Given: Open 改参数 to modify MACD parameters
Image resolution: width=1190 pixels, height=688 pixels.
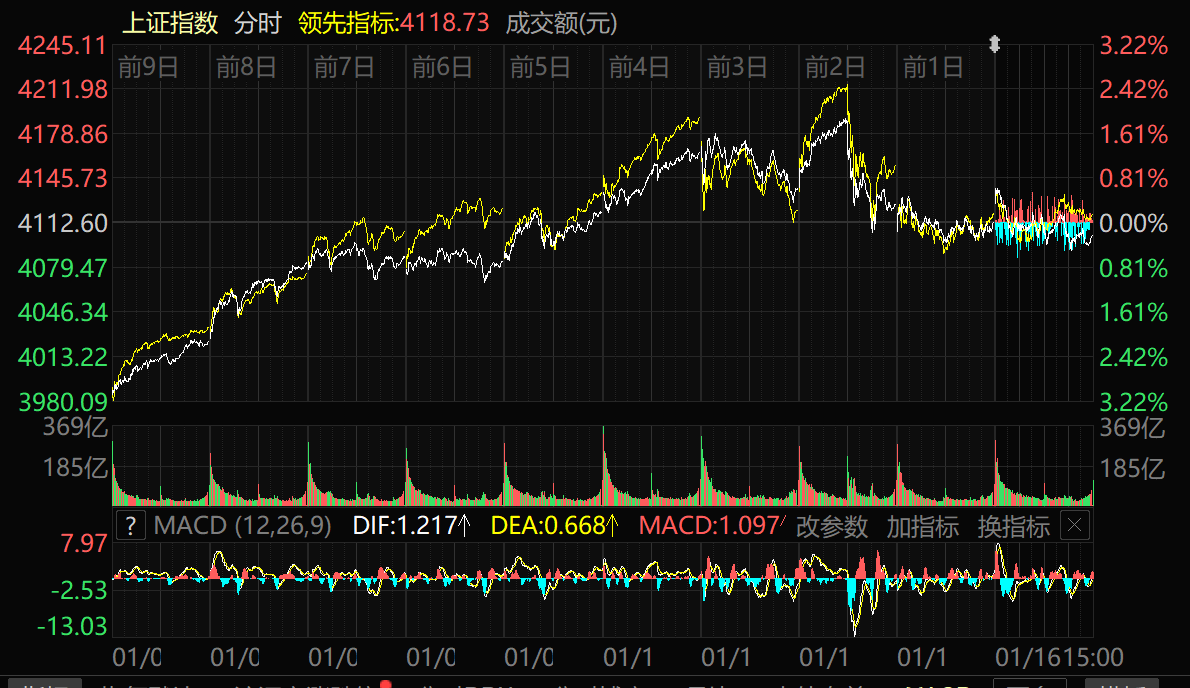Looking at the screenshot, I should (x=831, y=526).
